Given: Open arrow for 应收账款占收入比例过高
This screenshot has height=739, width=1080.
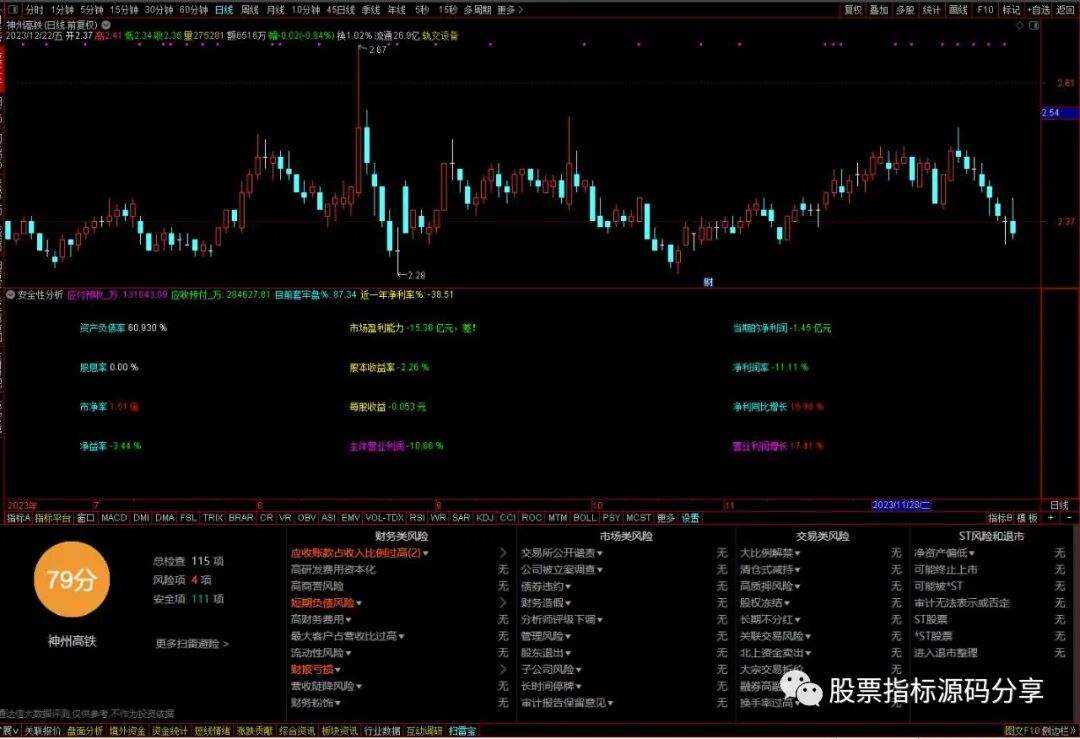Looking at the screenshot, I should [503, 553].
